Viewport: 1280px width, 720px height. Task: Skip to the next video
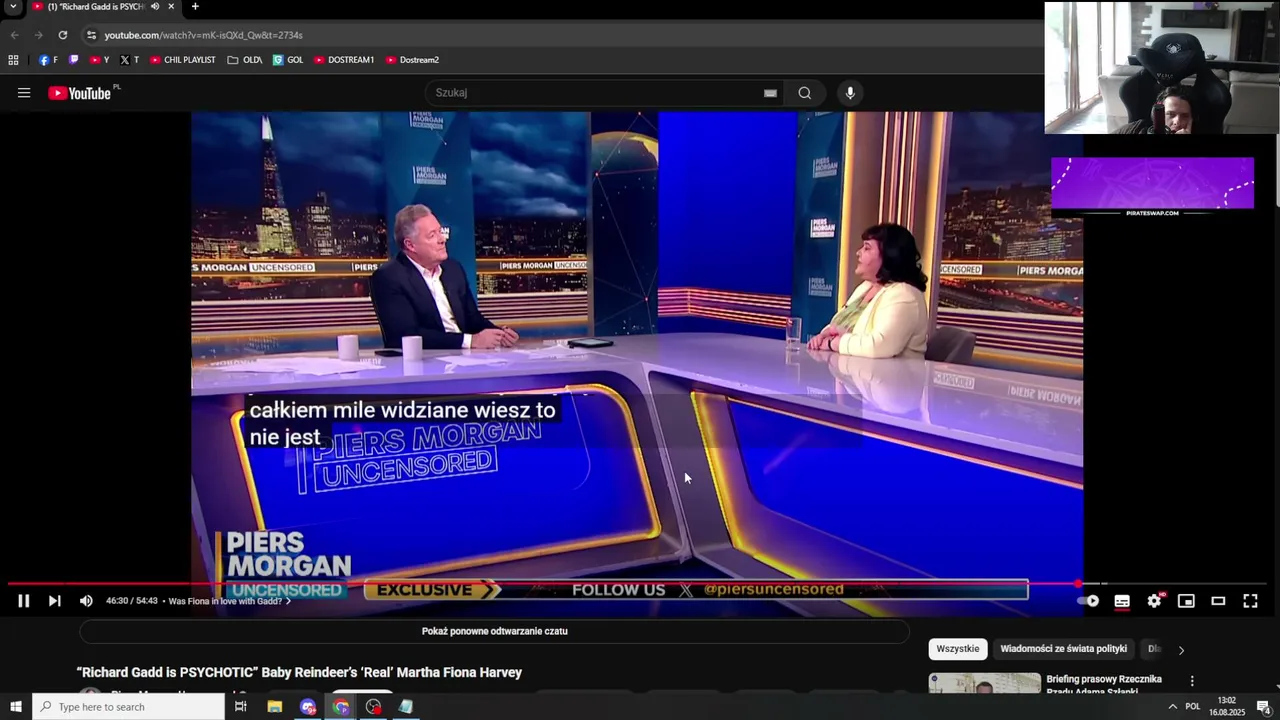54,601
